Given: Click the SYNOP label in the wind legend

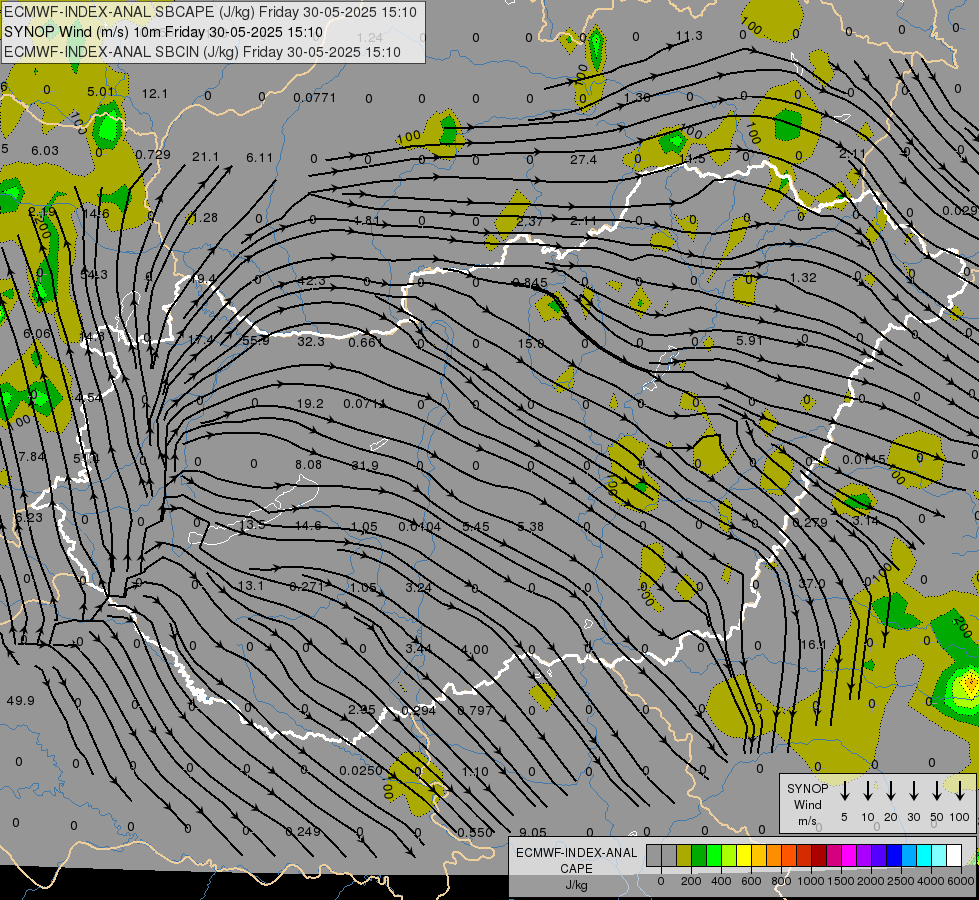Looking at the screenshot, I should click(807, 788).
